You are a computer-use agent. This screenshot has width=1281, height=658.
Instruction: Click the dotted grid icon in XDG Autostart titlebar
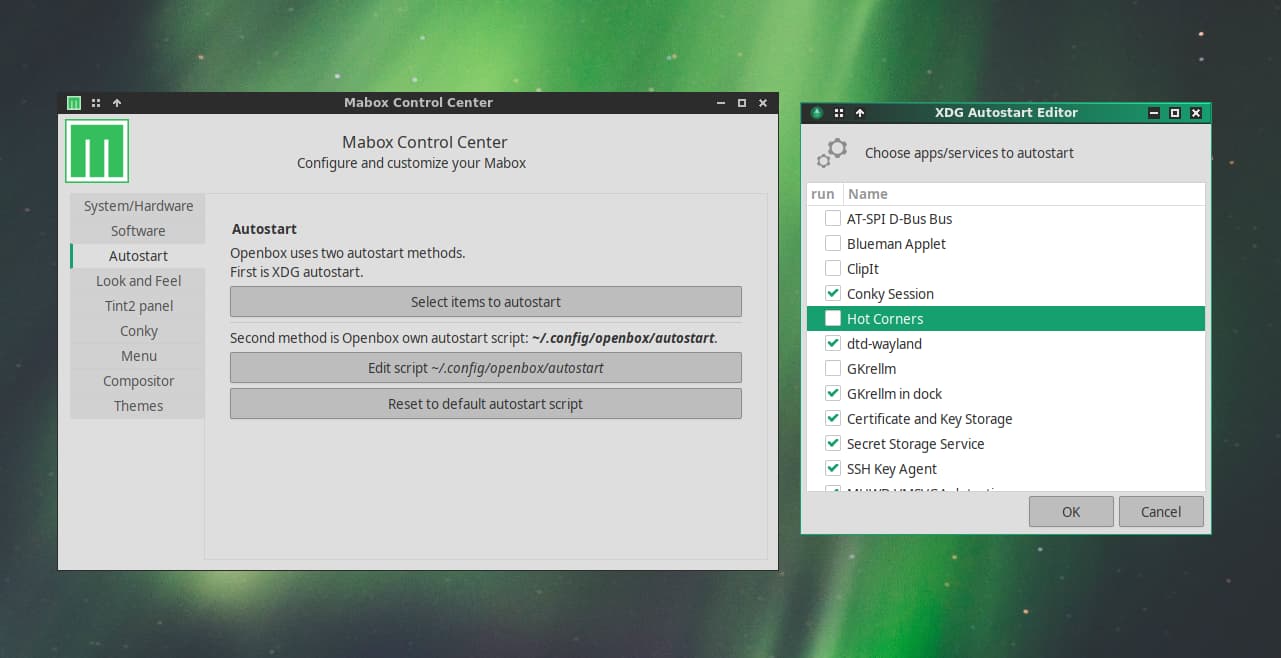coord(839,113)
